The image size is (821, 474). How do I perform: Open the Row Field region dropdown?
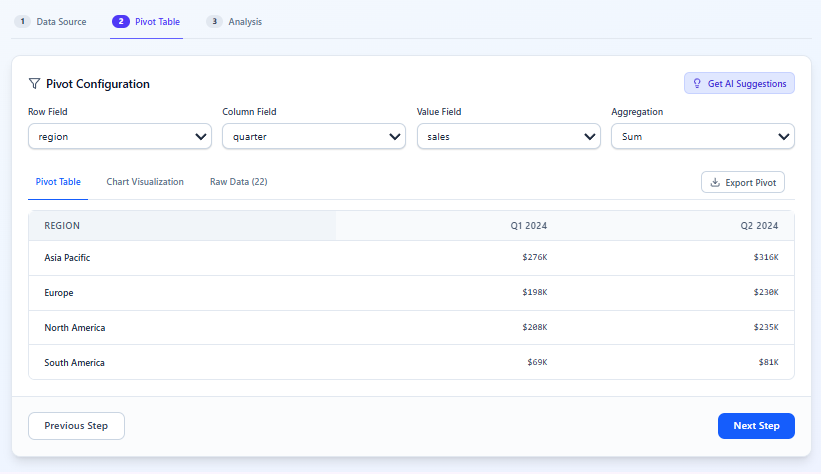pos(119,136)
